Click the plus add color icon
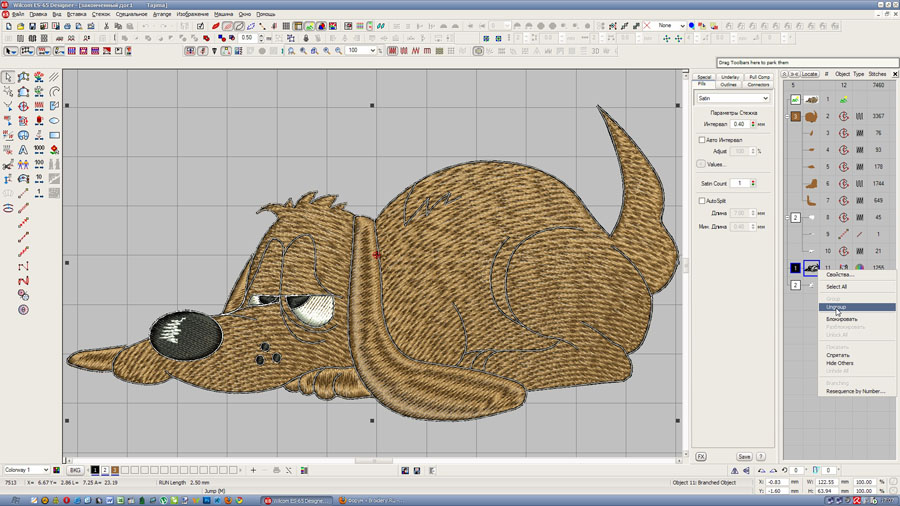900x506 pixels. [253, 470]
